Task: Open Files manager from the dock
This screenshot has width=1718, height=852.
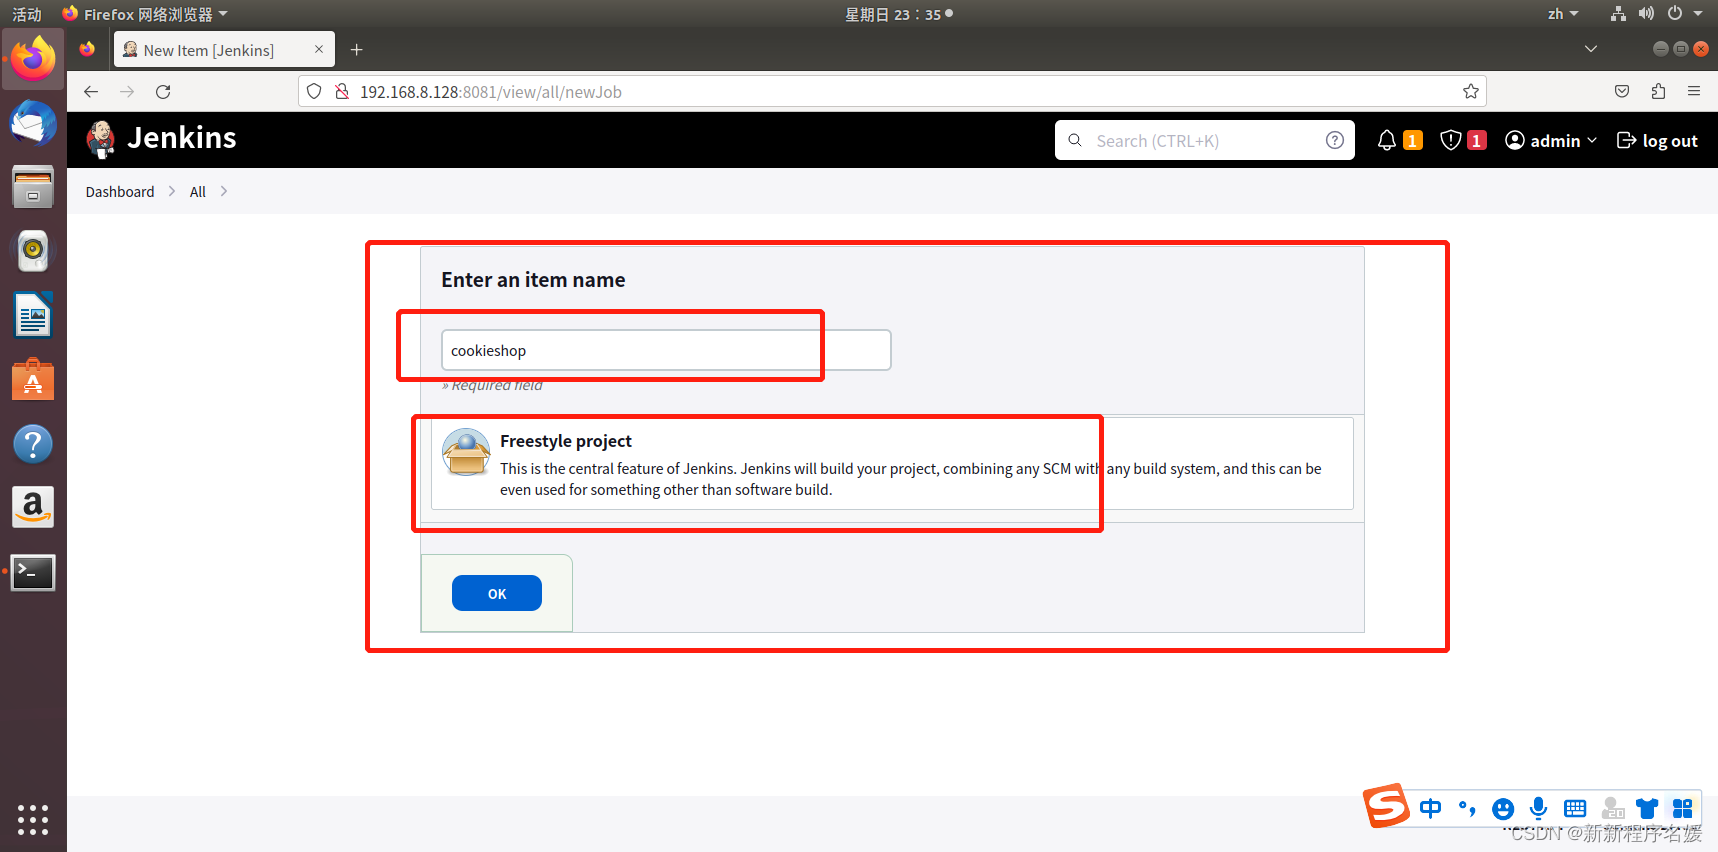Action: 33,187
